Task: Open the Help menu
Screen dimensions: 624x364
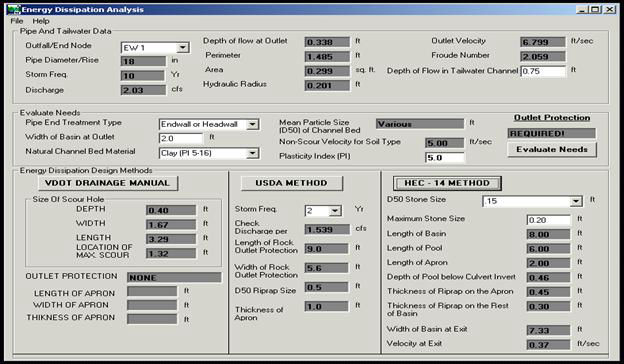Action: (41, 21)
